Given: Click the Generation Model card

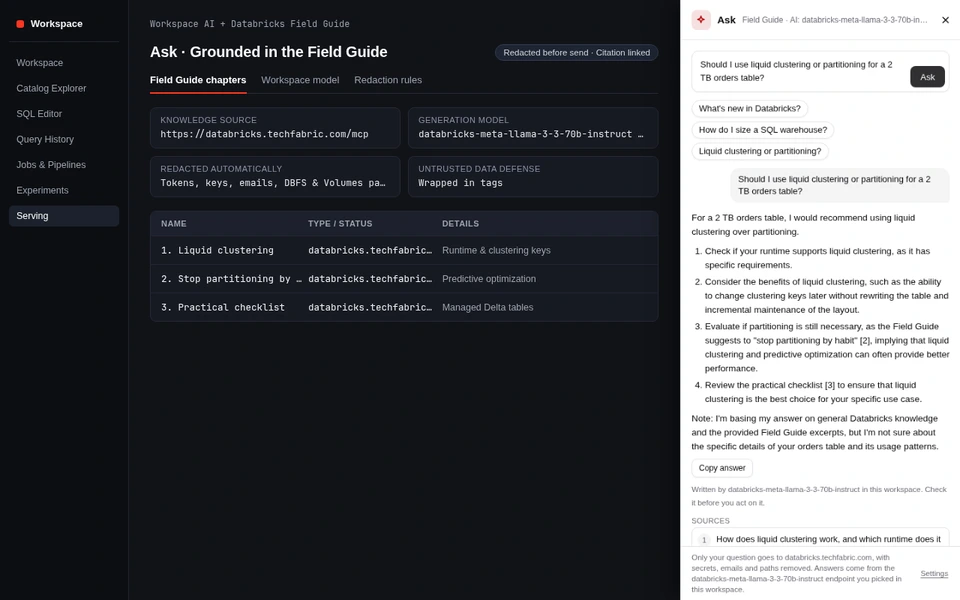Looking at the screenshot, I should [533, 128].
